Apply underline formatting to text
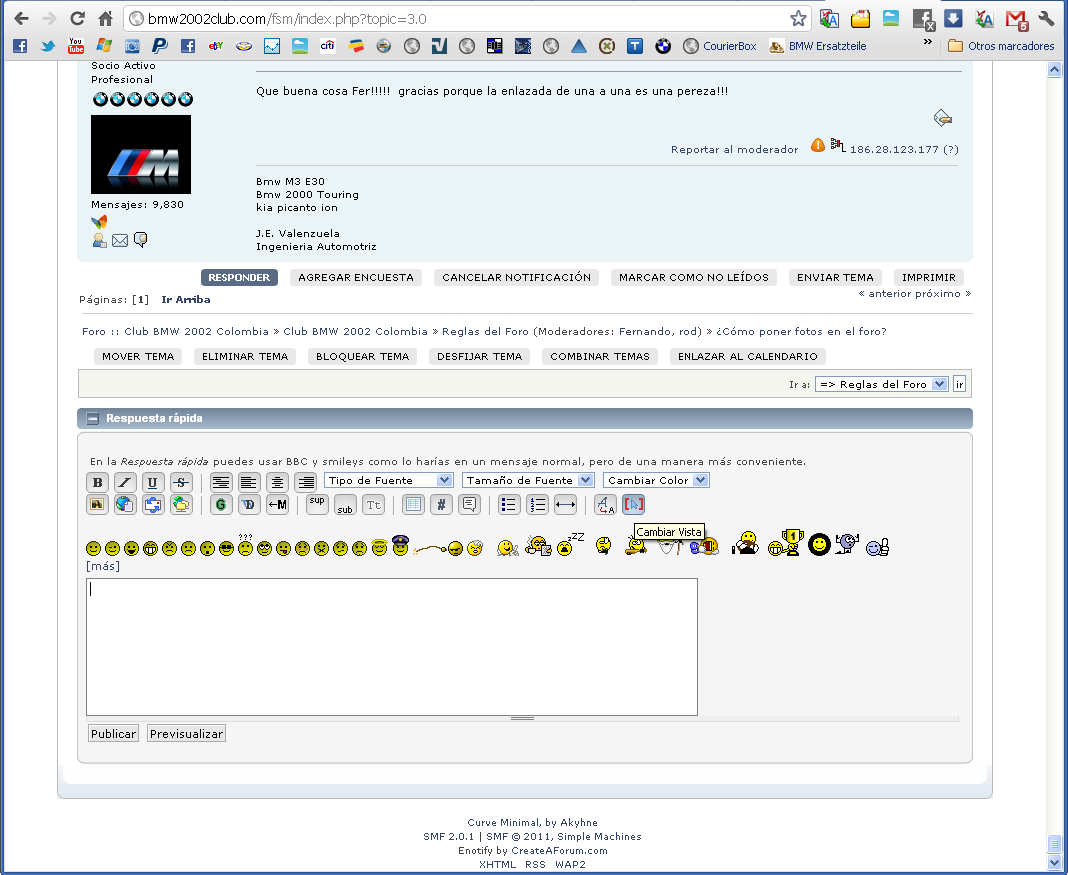The image size is (1068, 875). pyautogui.click(x=153, y=482)
